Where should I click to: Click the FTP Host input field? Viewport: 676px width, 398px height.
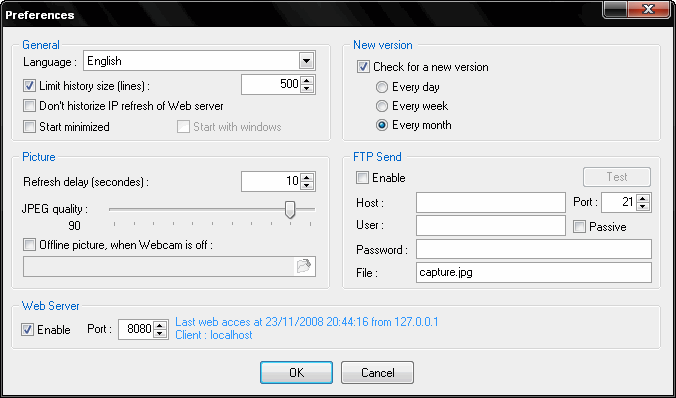(x=491, y=203)
